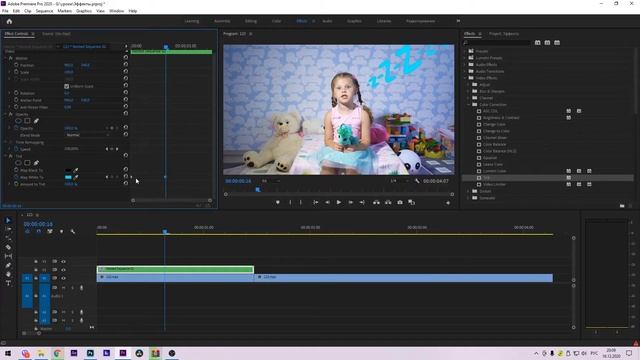This screenshot has width=640, height=360.
Task: Click the eyedropper for Map Black To
Action: click(76, 170)
